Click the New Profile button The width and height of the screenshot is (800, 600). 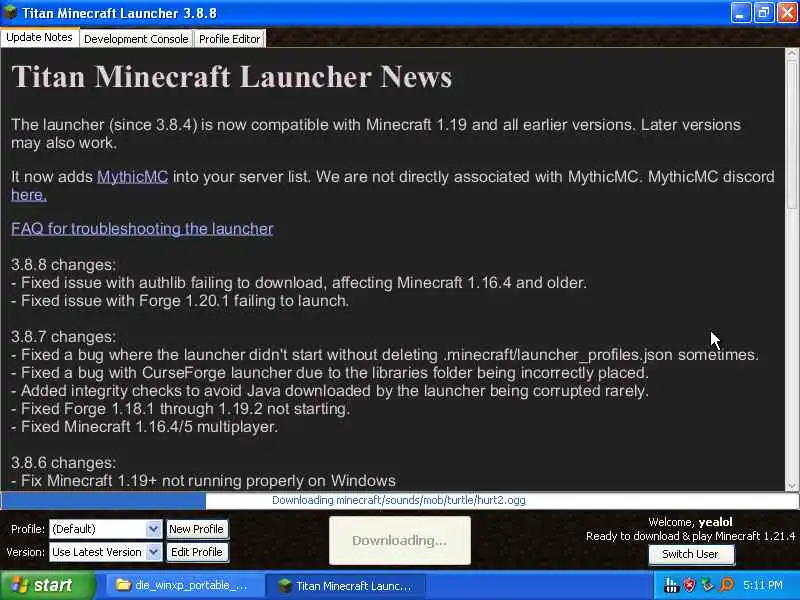click(196, 529)
